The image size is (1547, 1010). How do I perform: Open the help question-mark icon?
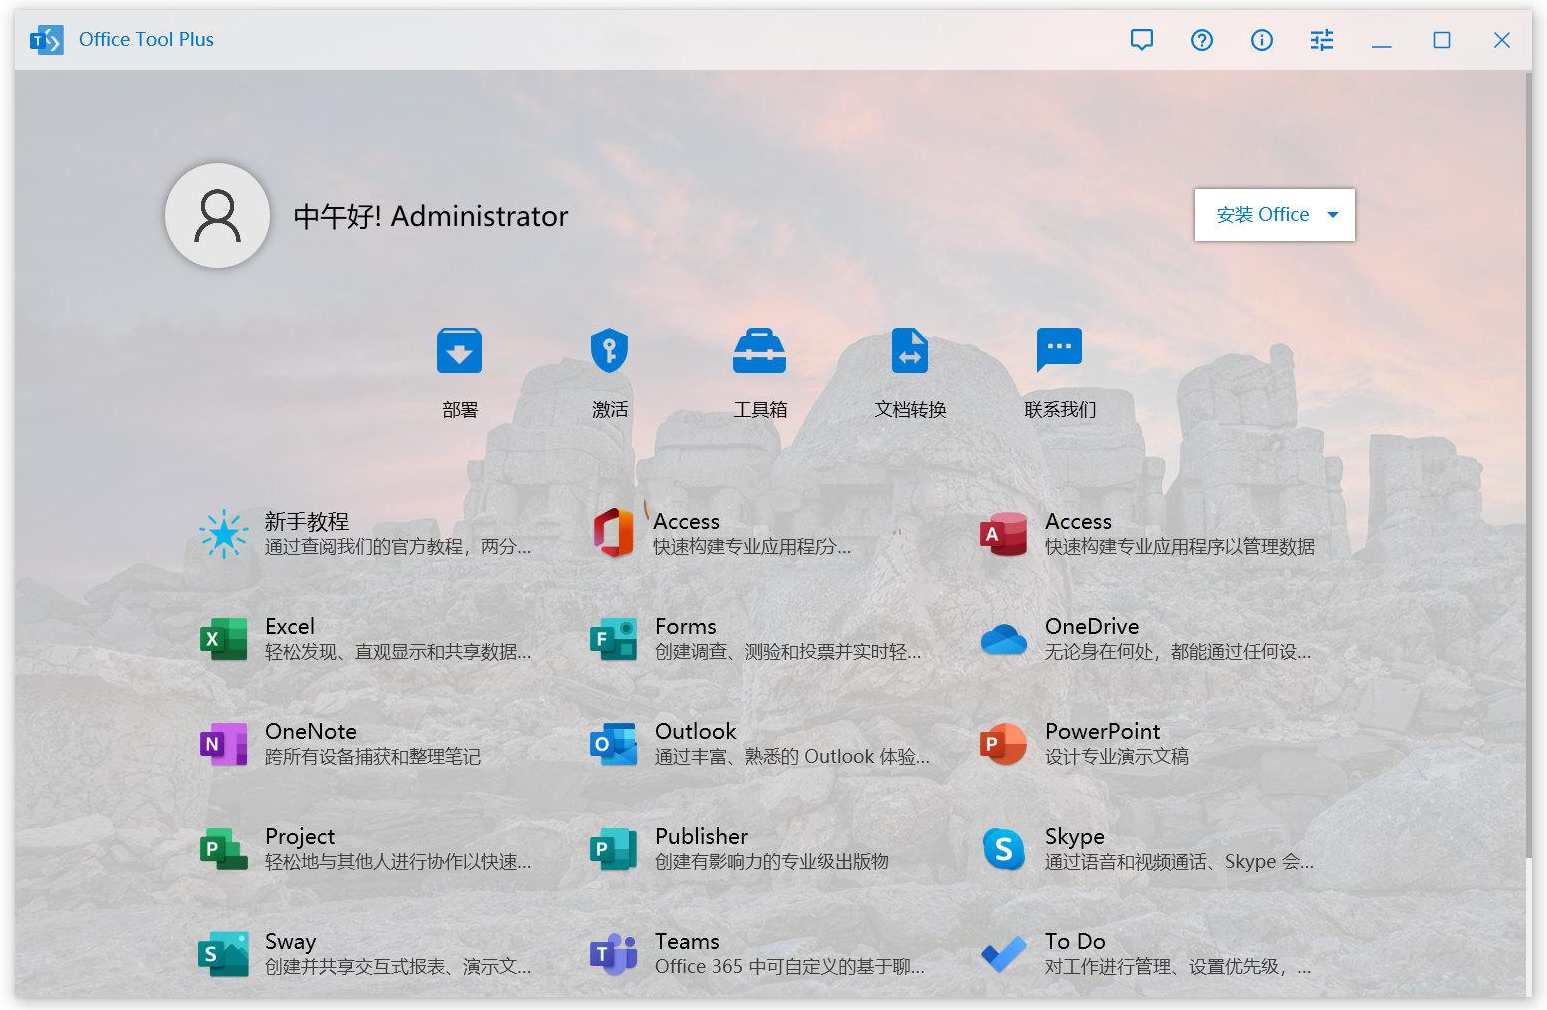(1201, 40)
